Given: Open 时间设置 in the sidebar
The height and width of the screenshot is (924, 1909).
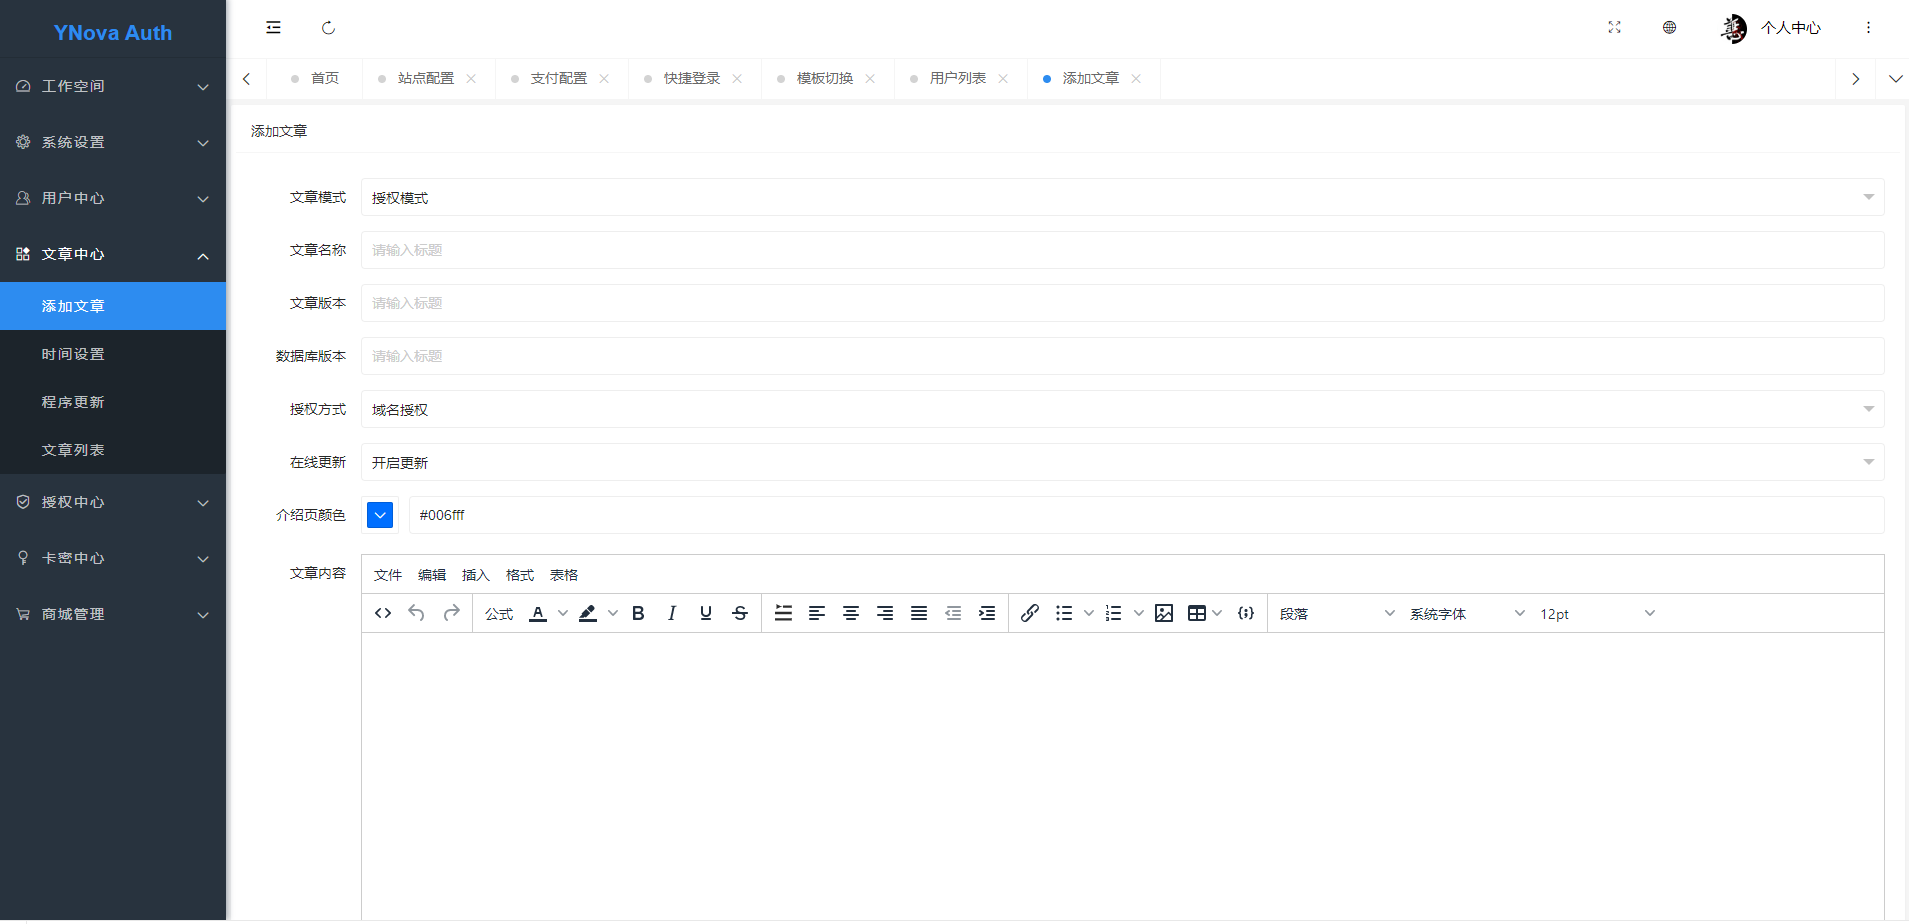Looking at the screenshot, I should click(113, 354).
